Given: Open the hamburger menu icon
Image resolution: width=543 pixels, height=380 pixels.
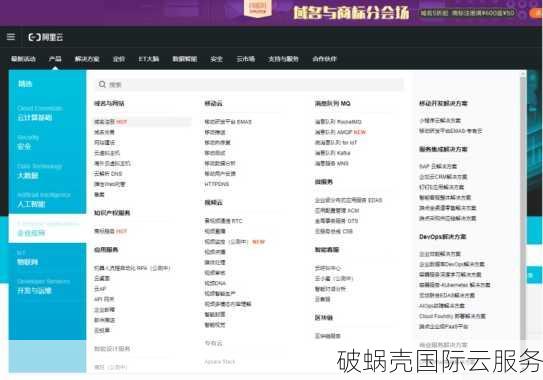Looking at the screenshot, I should 11,37.
